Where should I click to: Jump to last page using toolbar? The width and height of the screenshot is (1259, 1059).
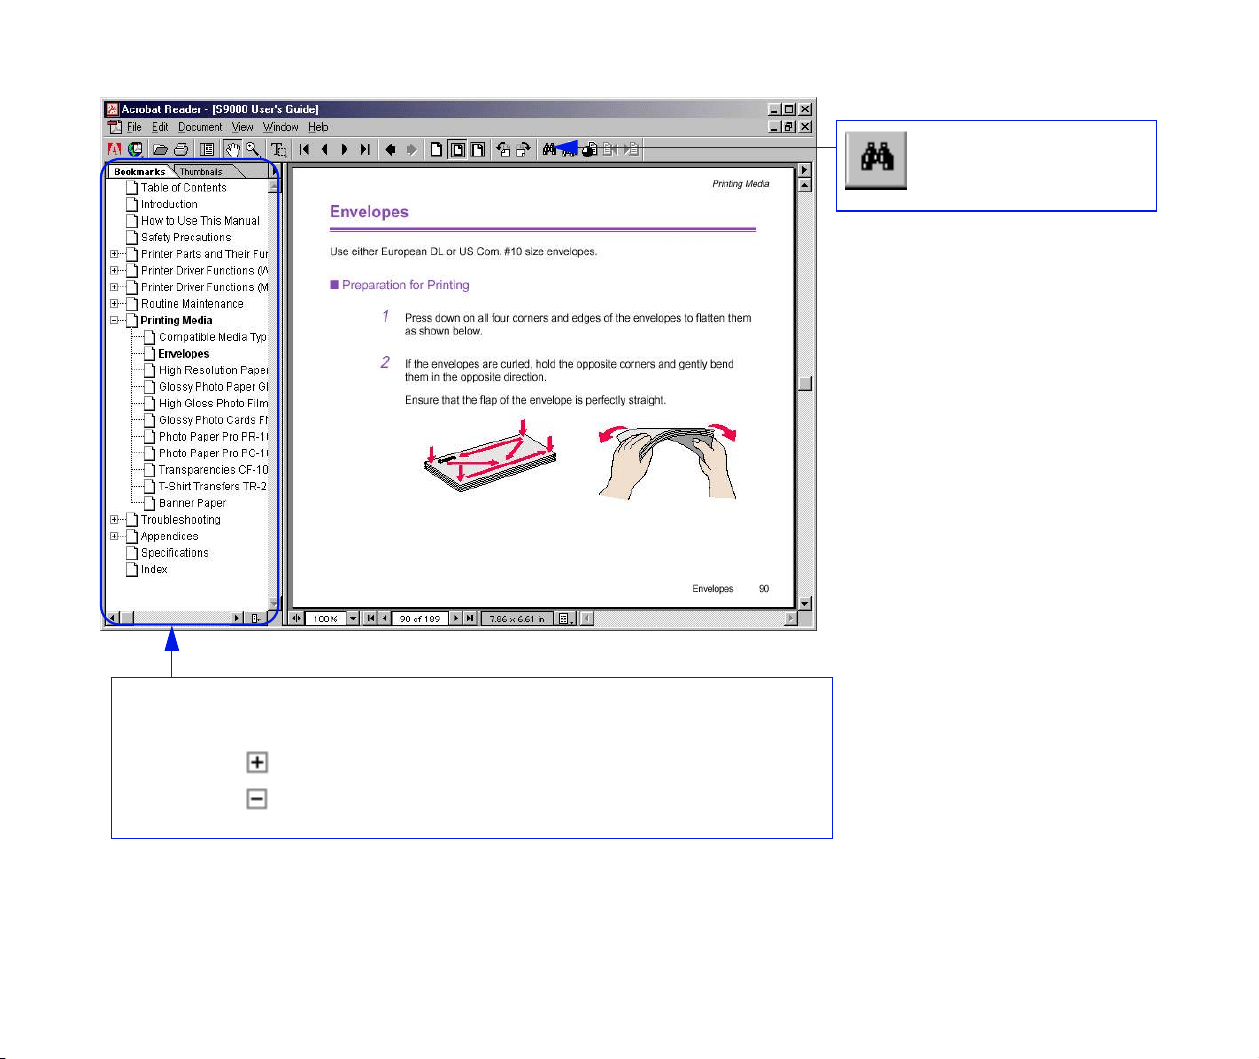click(x=365, y=150)
